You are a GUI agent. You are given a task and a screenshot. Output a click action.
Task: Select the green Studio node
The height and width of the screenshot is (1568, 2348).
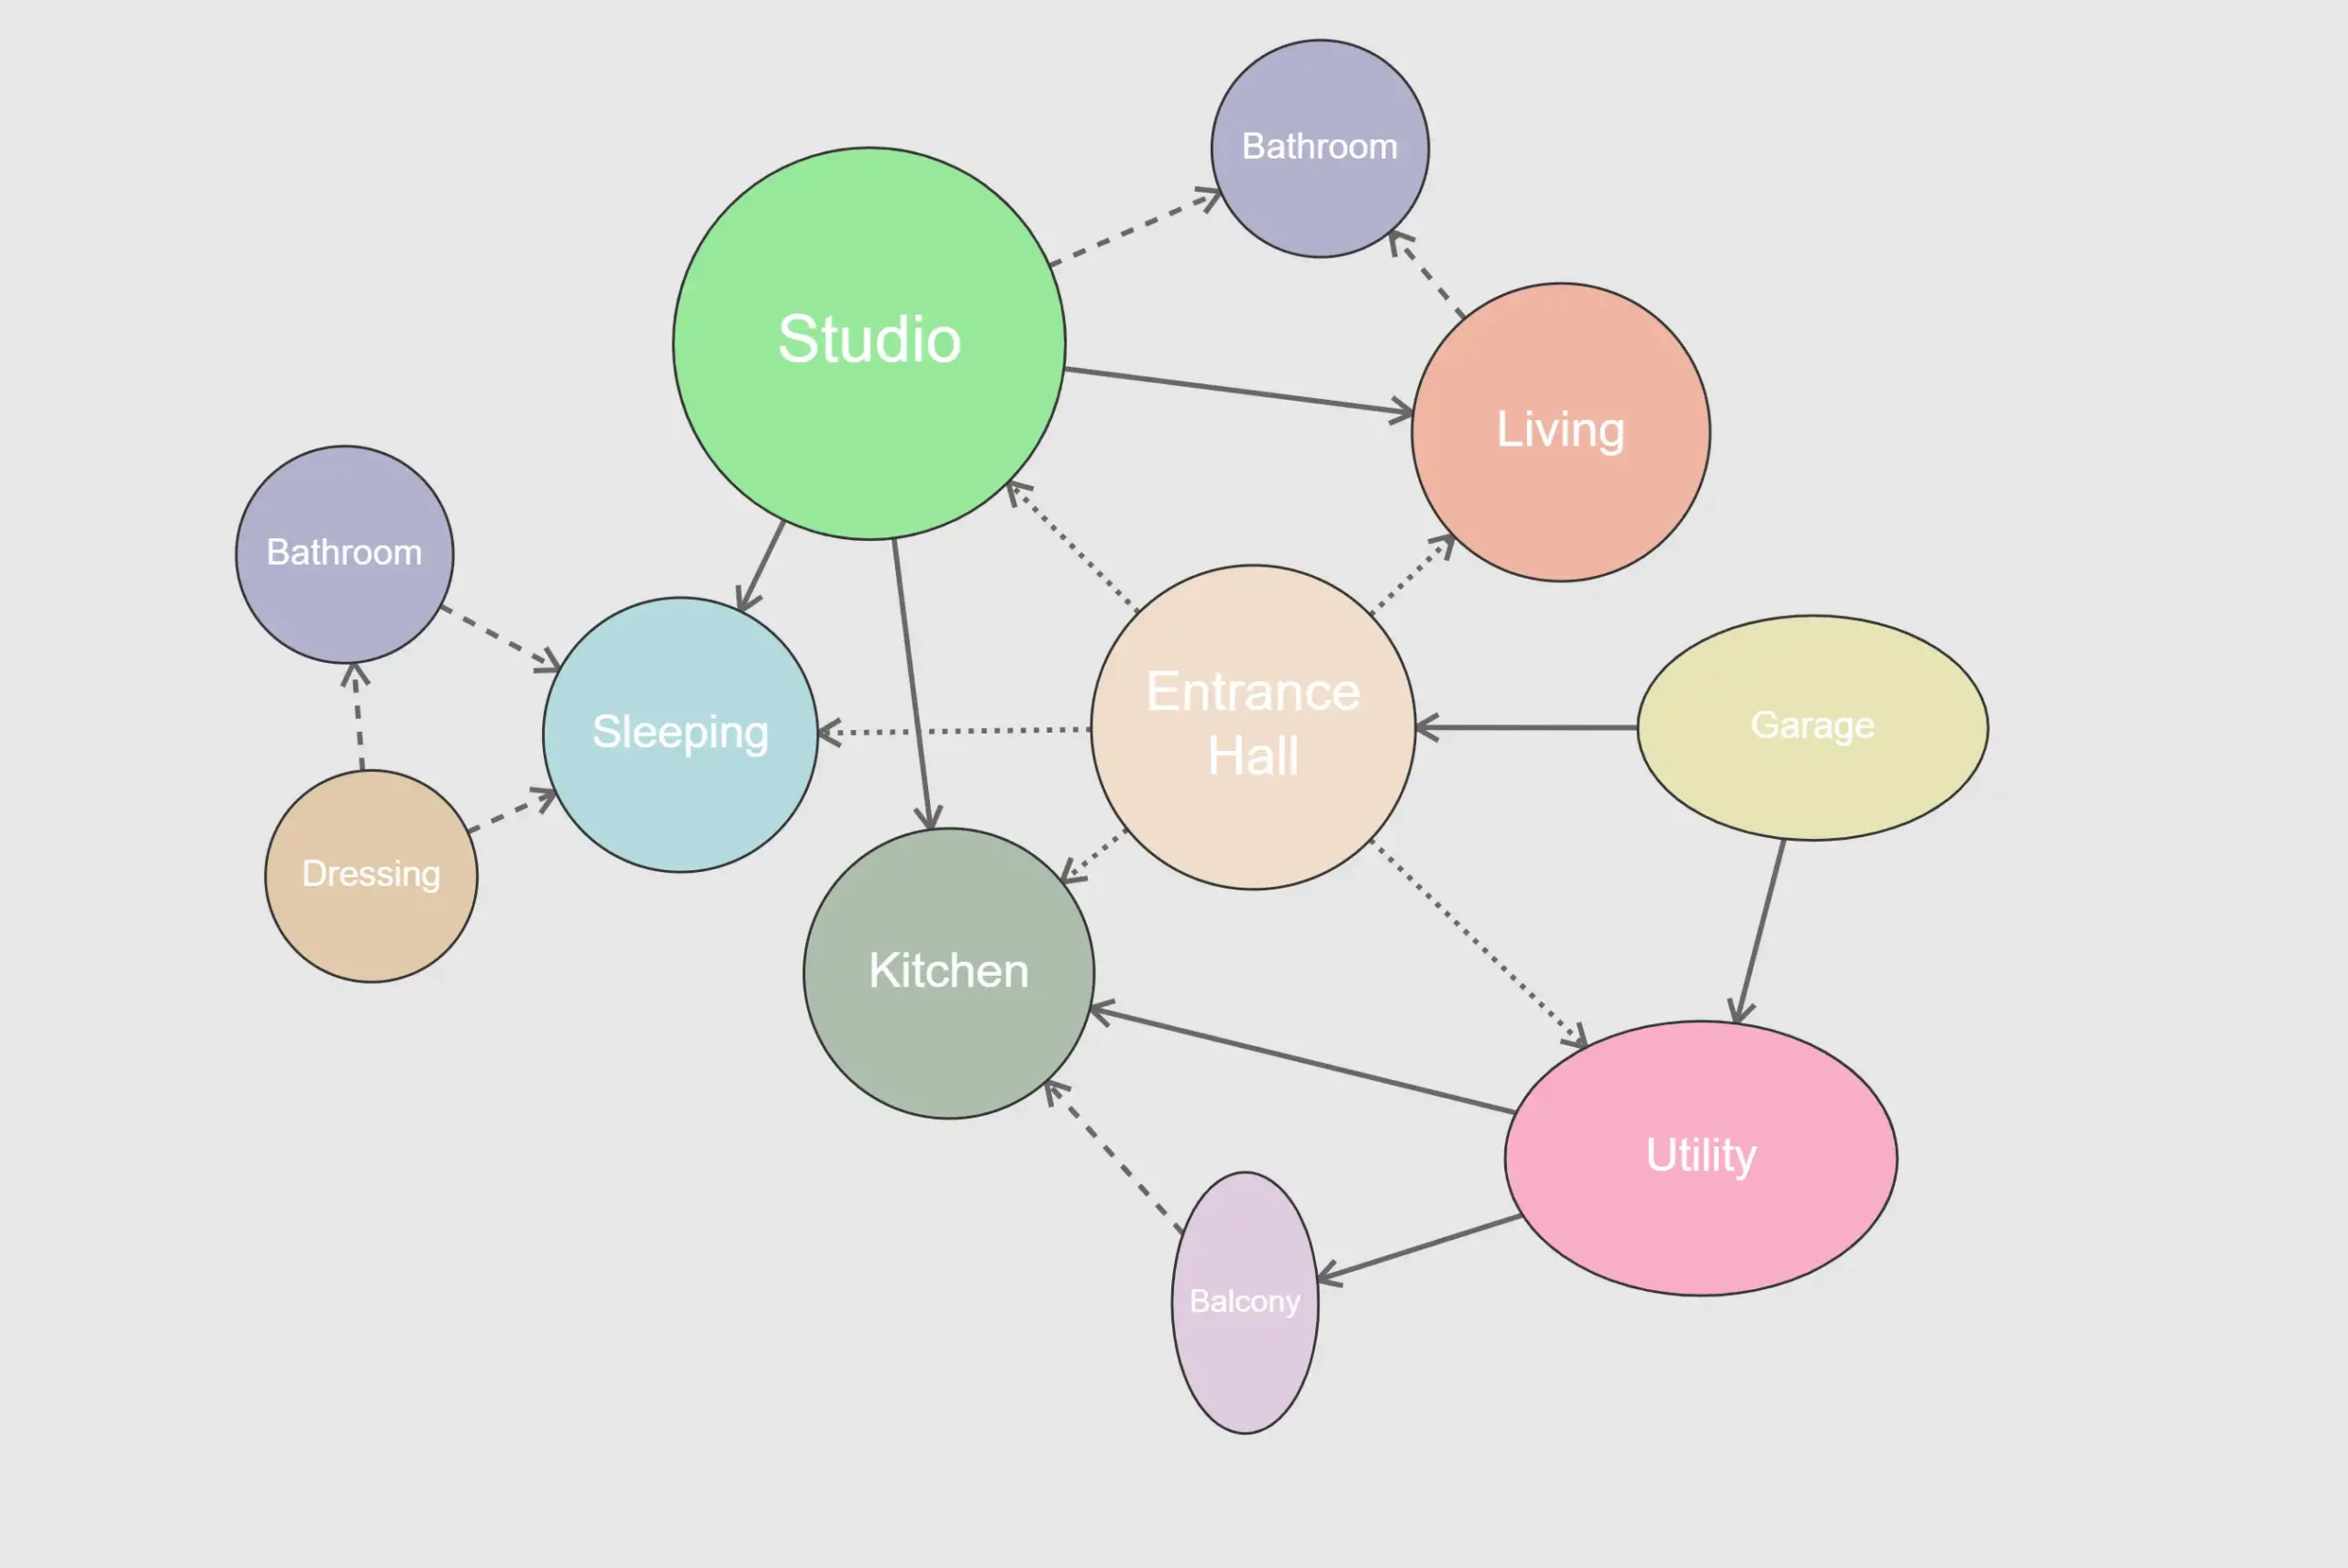coord(868,343)
